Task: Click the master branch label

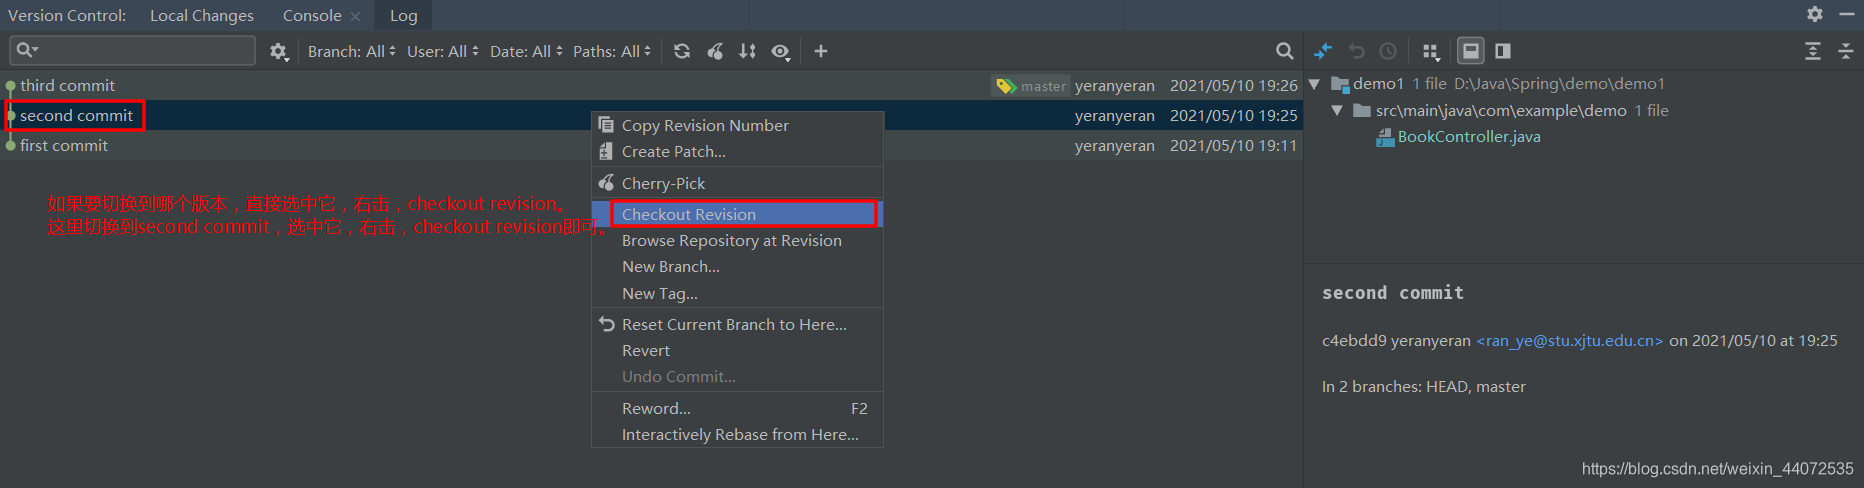Action: click(1032, 86)
